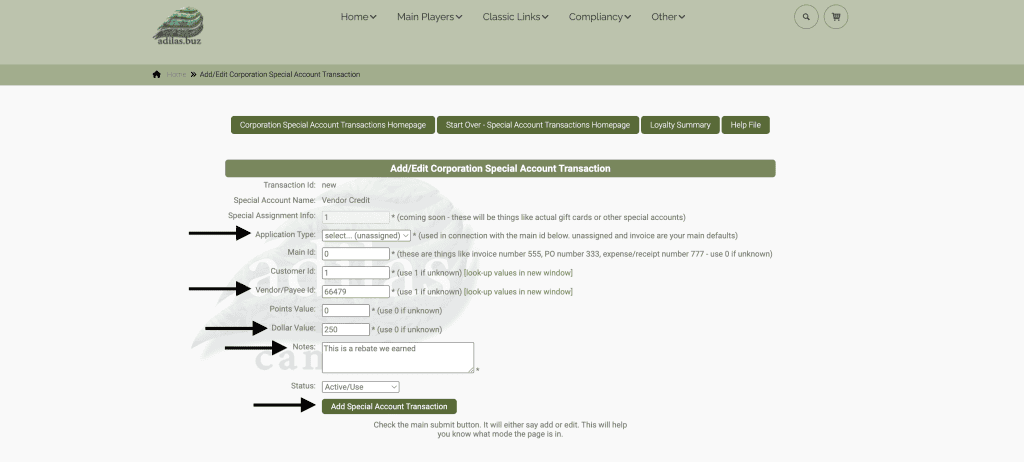Click the adilas.buz logo
The image size is (1024, 462).
[x=178, y=26]
